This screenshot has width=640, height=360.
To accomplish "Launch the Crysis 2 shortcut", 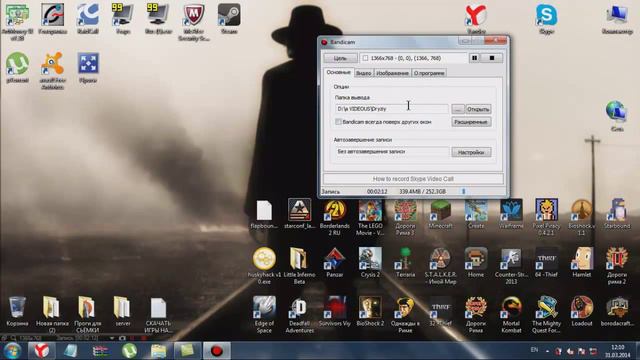I will tap(370, 262).
